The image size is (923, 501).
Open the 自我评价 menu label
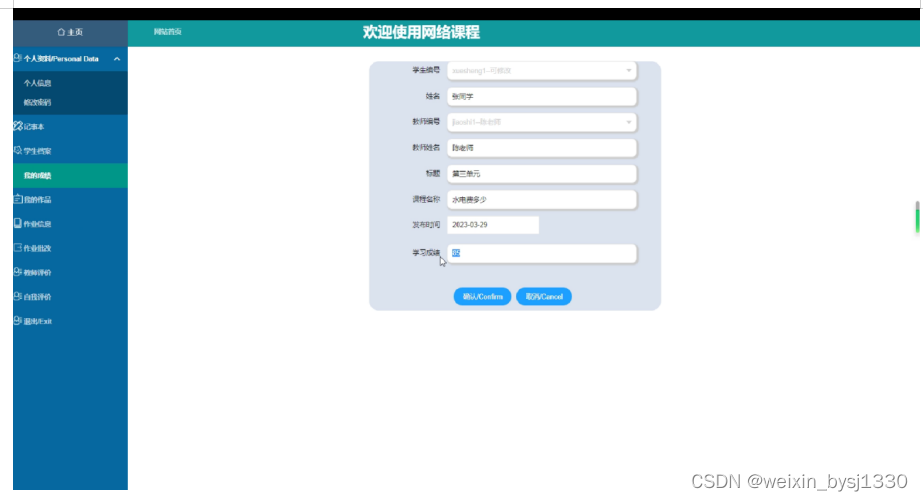[37, 297]
